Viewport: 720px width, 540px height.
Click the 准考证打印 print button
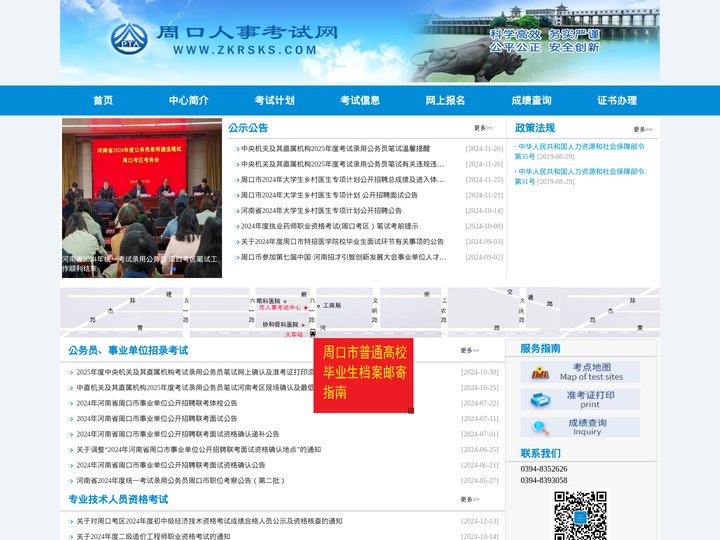580,399
